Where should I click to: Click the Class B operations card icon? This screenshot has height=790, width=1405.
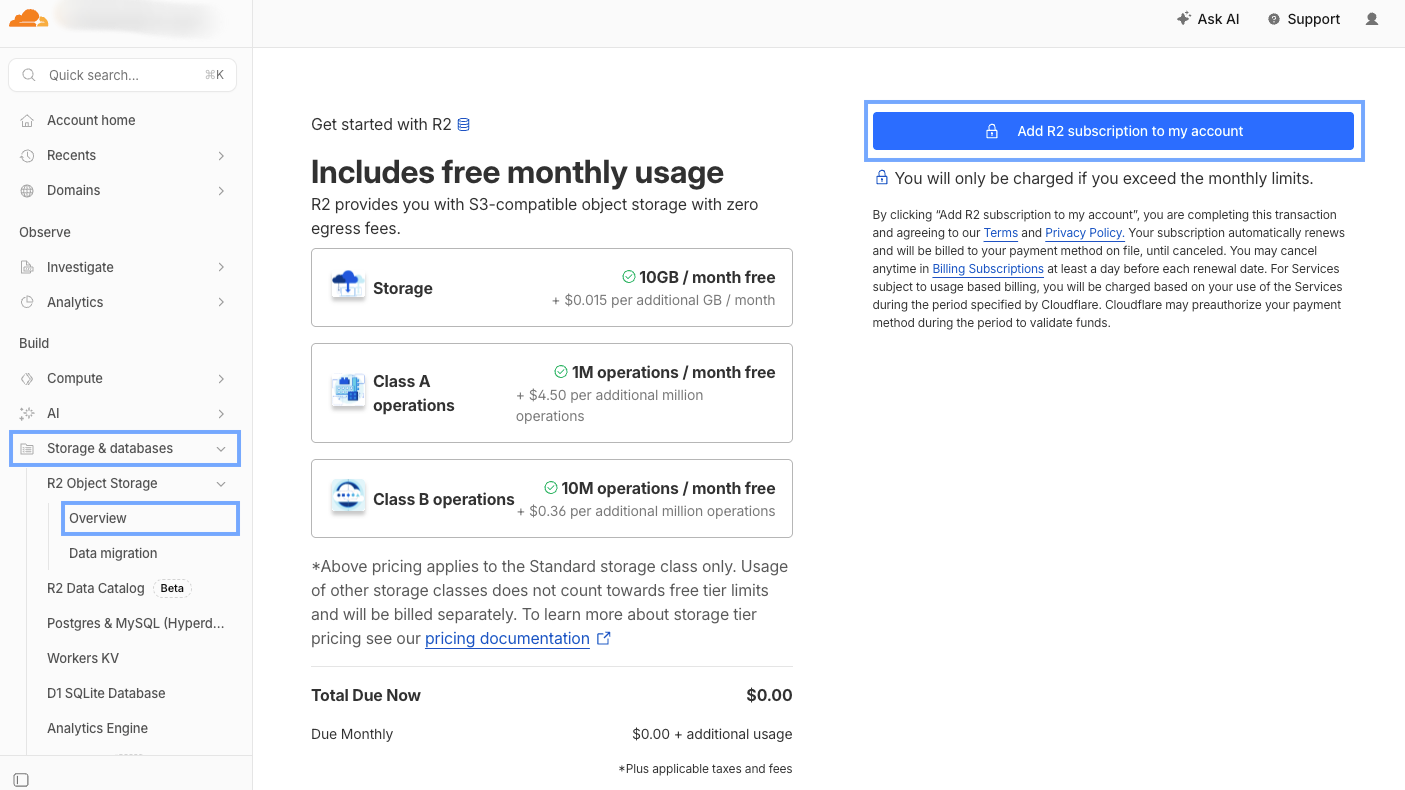348,497
